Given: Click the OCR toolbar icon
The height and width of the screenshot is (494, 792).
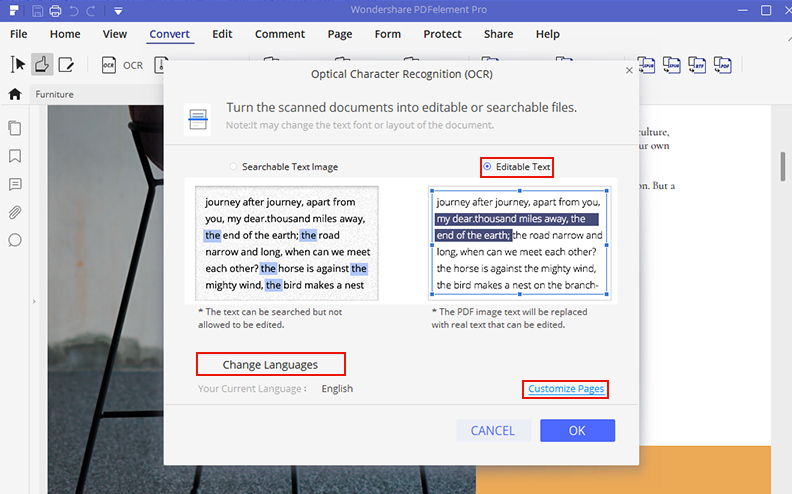Looking at the screenshot, I should [x=109, y=65].
